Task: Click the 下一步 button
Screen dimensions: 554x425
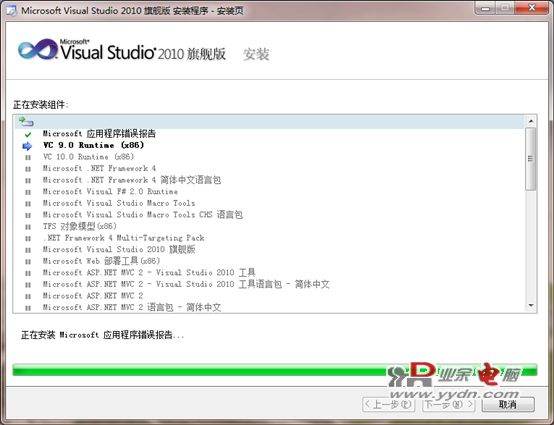Action: tap(448, 404)
